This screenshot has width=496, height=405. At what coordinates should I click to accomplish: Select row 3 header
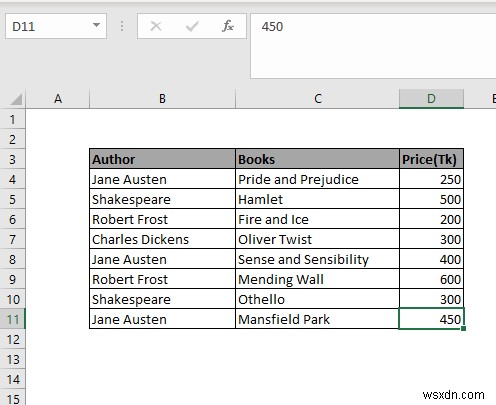[x=13, y=159]
